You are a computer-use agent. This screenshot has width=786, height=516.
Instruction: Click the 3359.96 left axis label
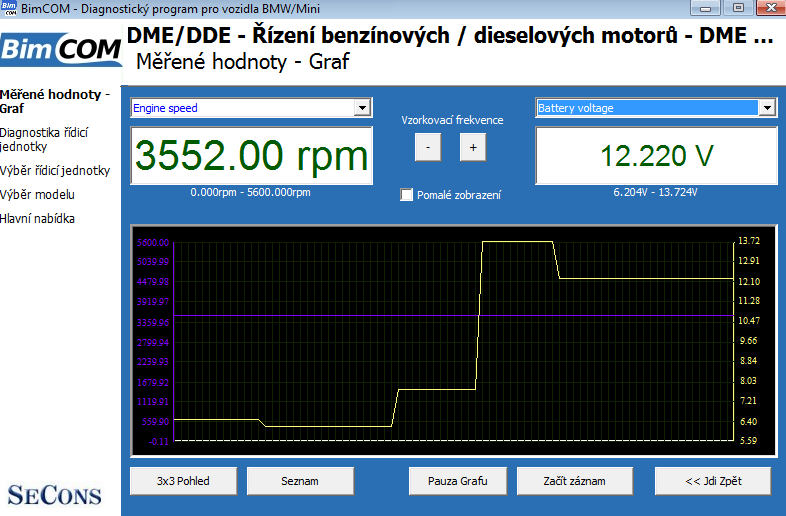[x=153, y=322]
